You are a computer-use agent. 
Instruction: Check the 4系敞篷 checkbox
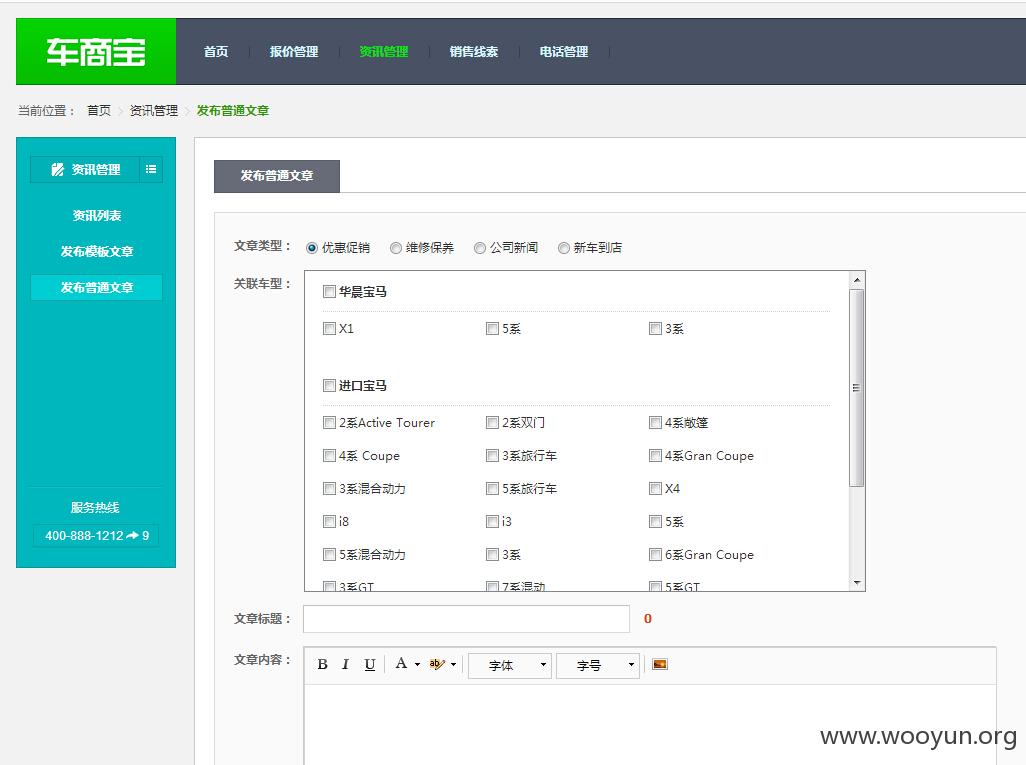[x=655, y=423]
